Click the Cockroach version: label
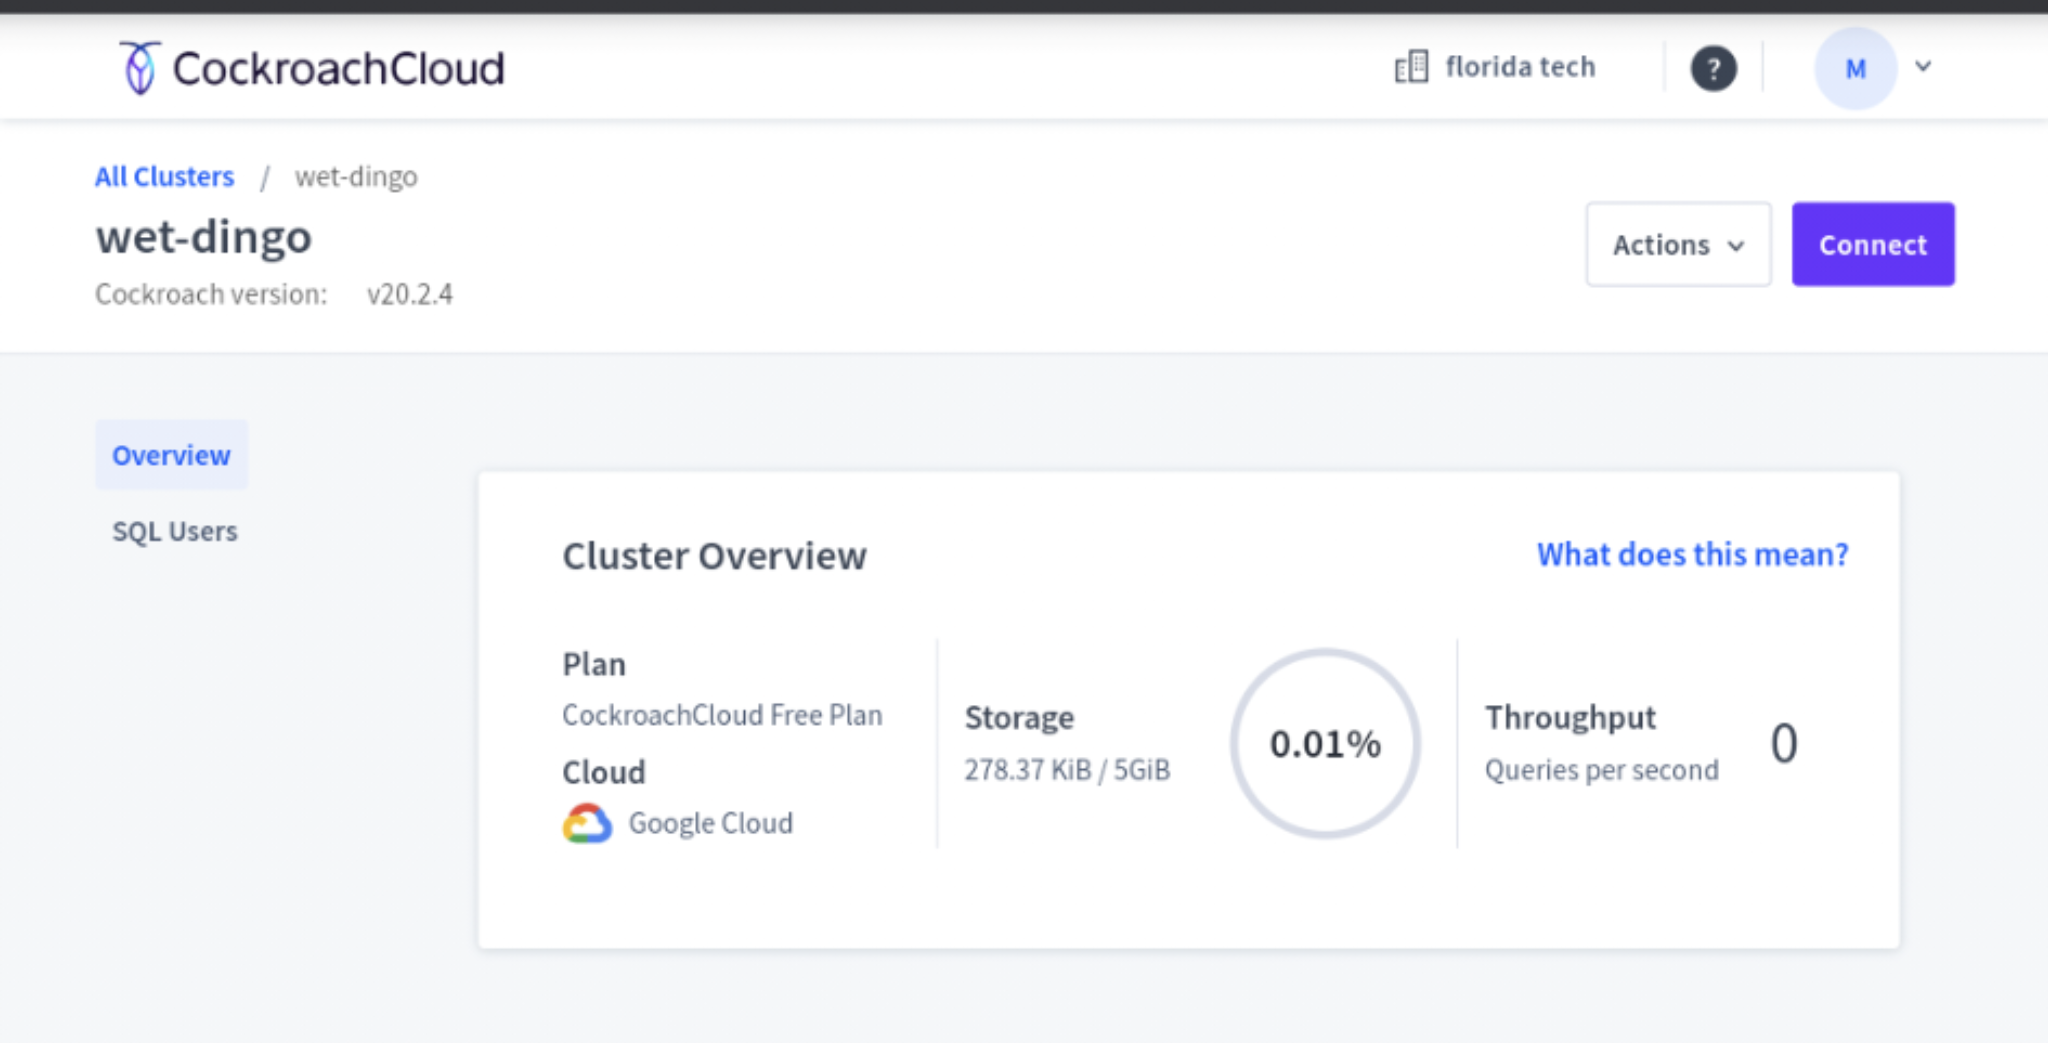Image resolution: width=2048 pixels, height=1043 pixels. [211, 294]
